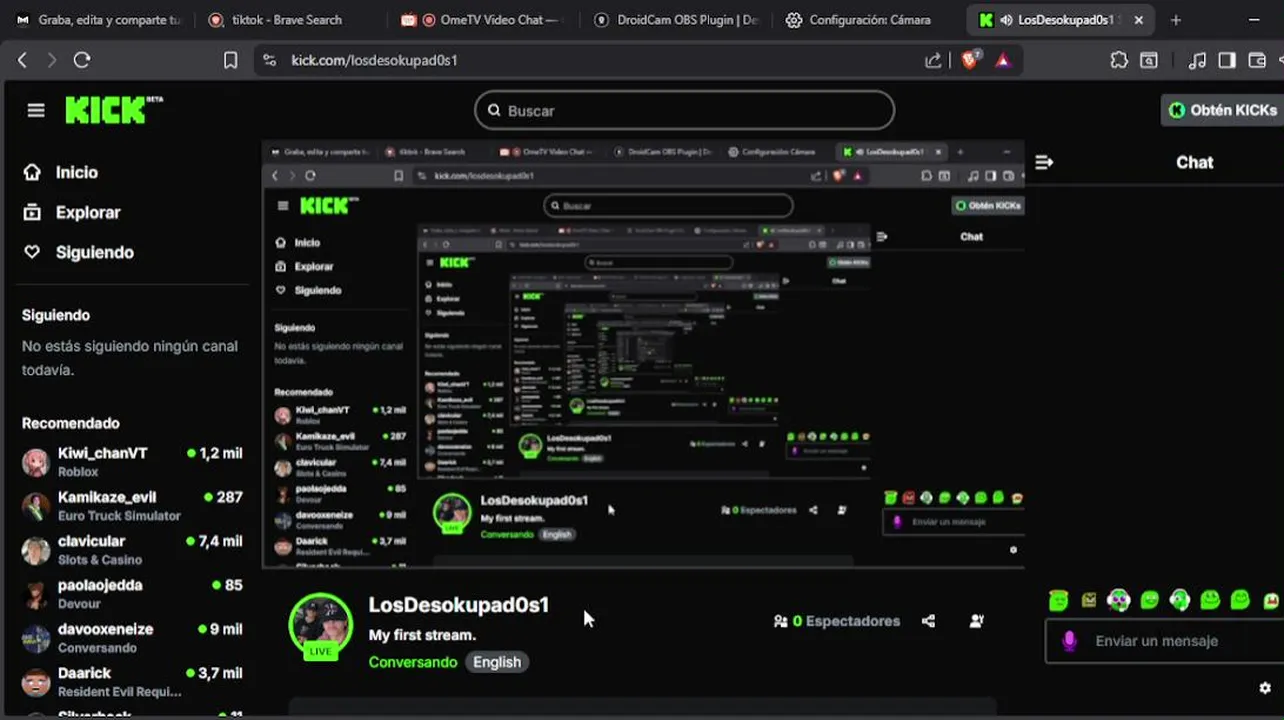Switch to the OmeTV Video Chat tab
This screenshot has width=1284, height=720.
pyautogui.click(x=483, y=19)
